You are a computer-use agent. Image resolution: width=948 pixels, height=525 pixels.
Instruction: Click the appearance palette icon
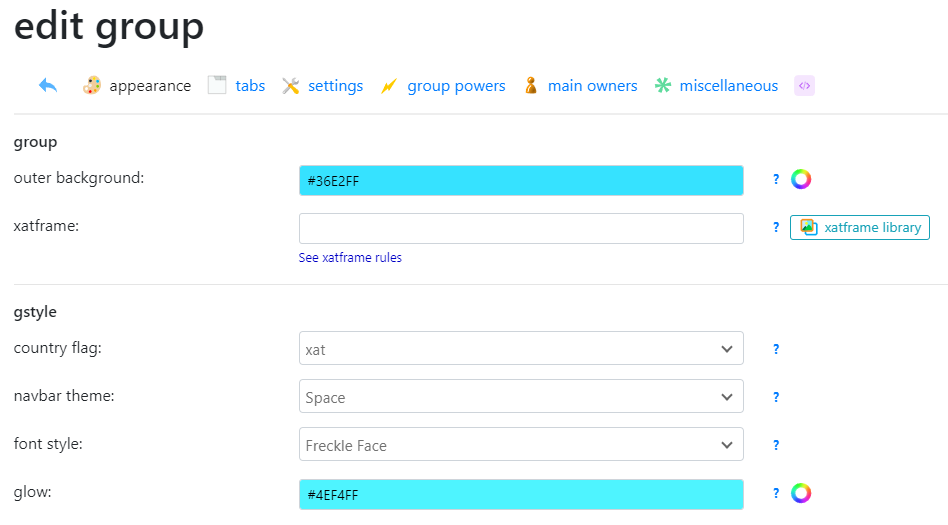coord(92,85)
